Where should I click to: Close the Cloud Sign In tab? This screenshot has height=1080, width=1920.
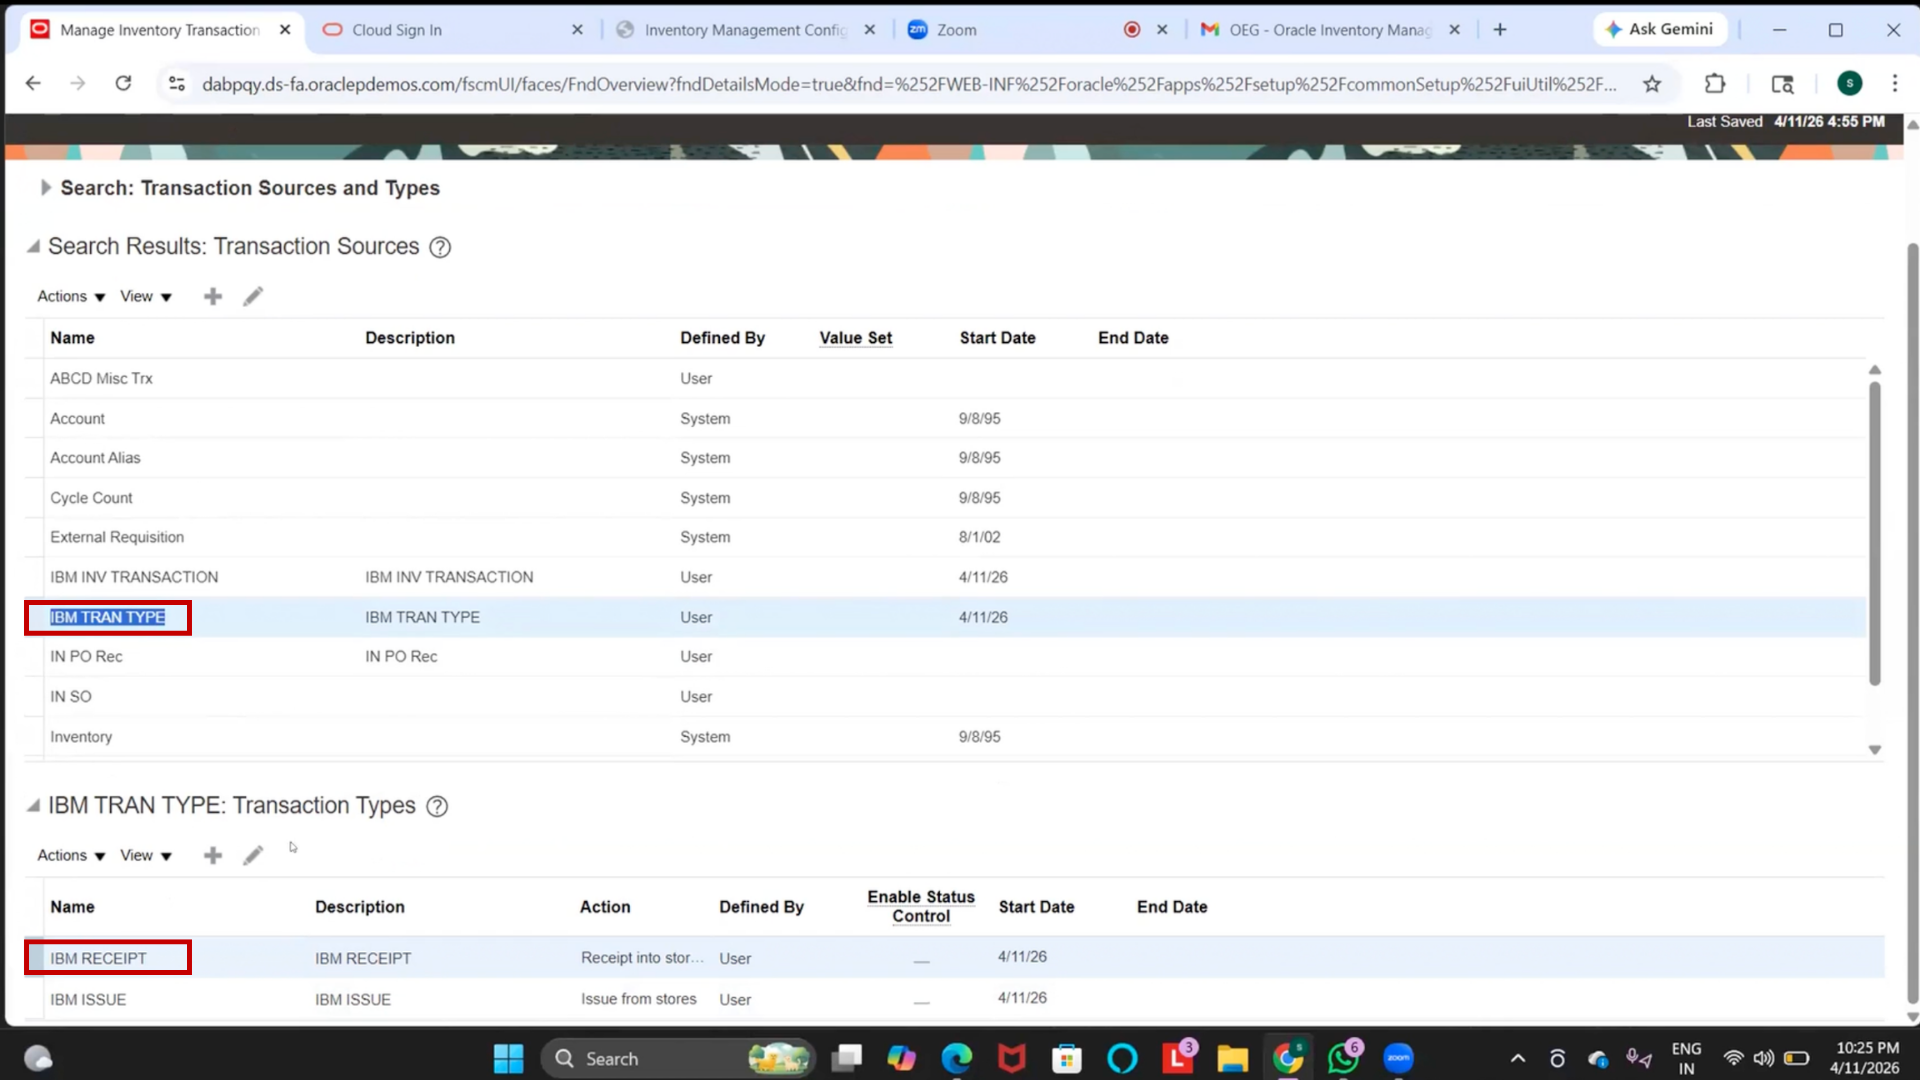coord(577,30)
